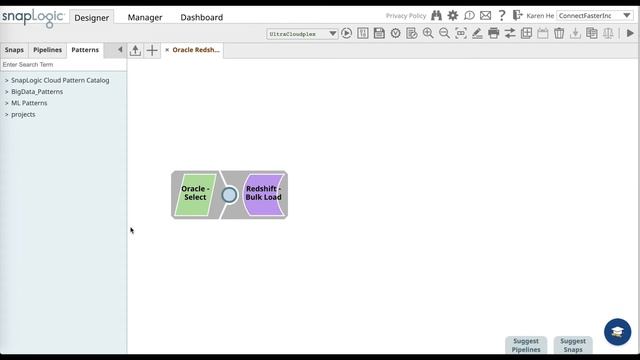Viewport: 640px width, 360px height.
Task: Zoom in on the canvas
Action: (x=428, y=33)
